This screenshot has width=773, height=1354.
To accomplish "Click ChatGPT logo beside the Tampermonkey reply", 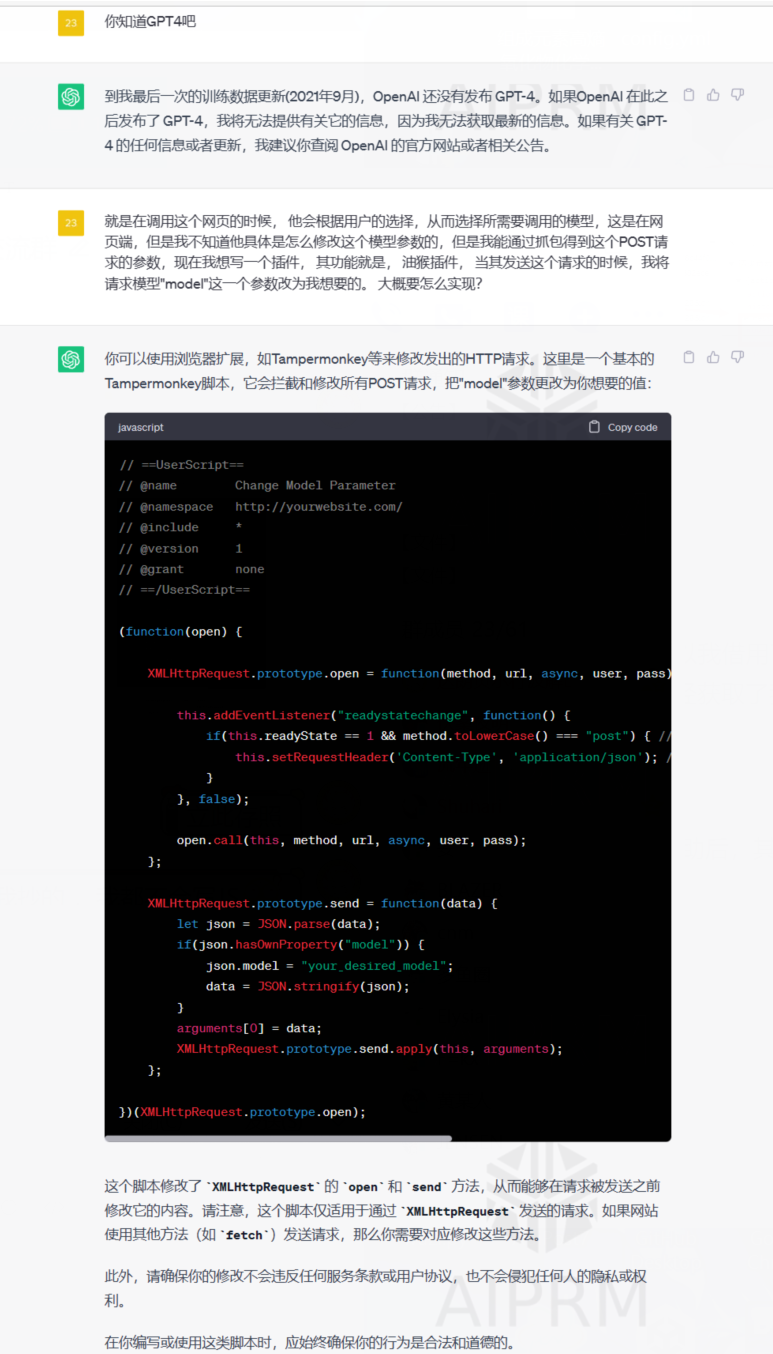I will pyautogui.click(x=70, y=359).
